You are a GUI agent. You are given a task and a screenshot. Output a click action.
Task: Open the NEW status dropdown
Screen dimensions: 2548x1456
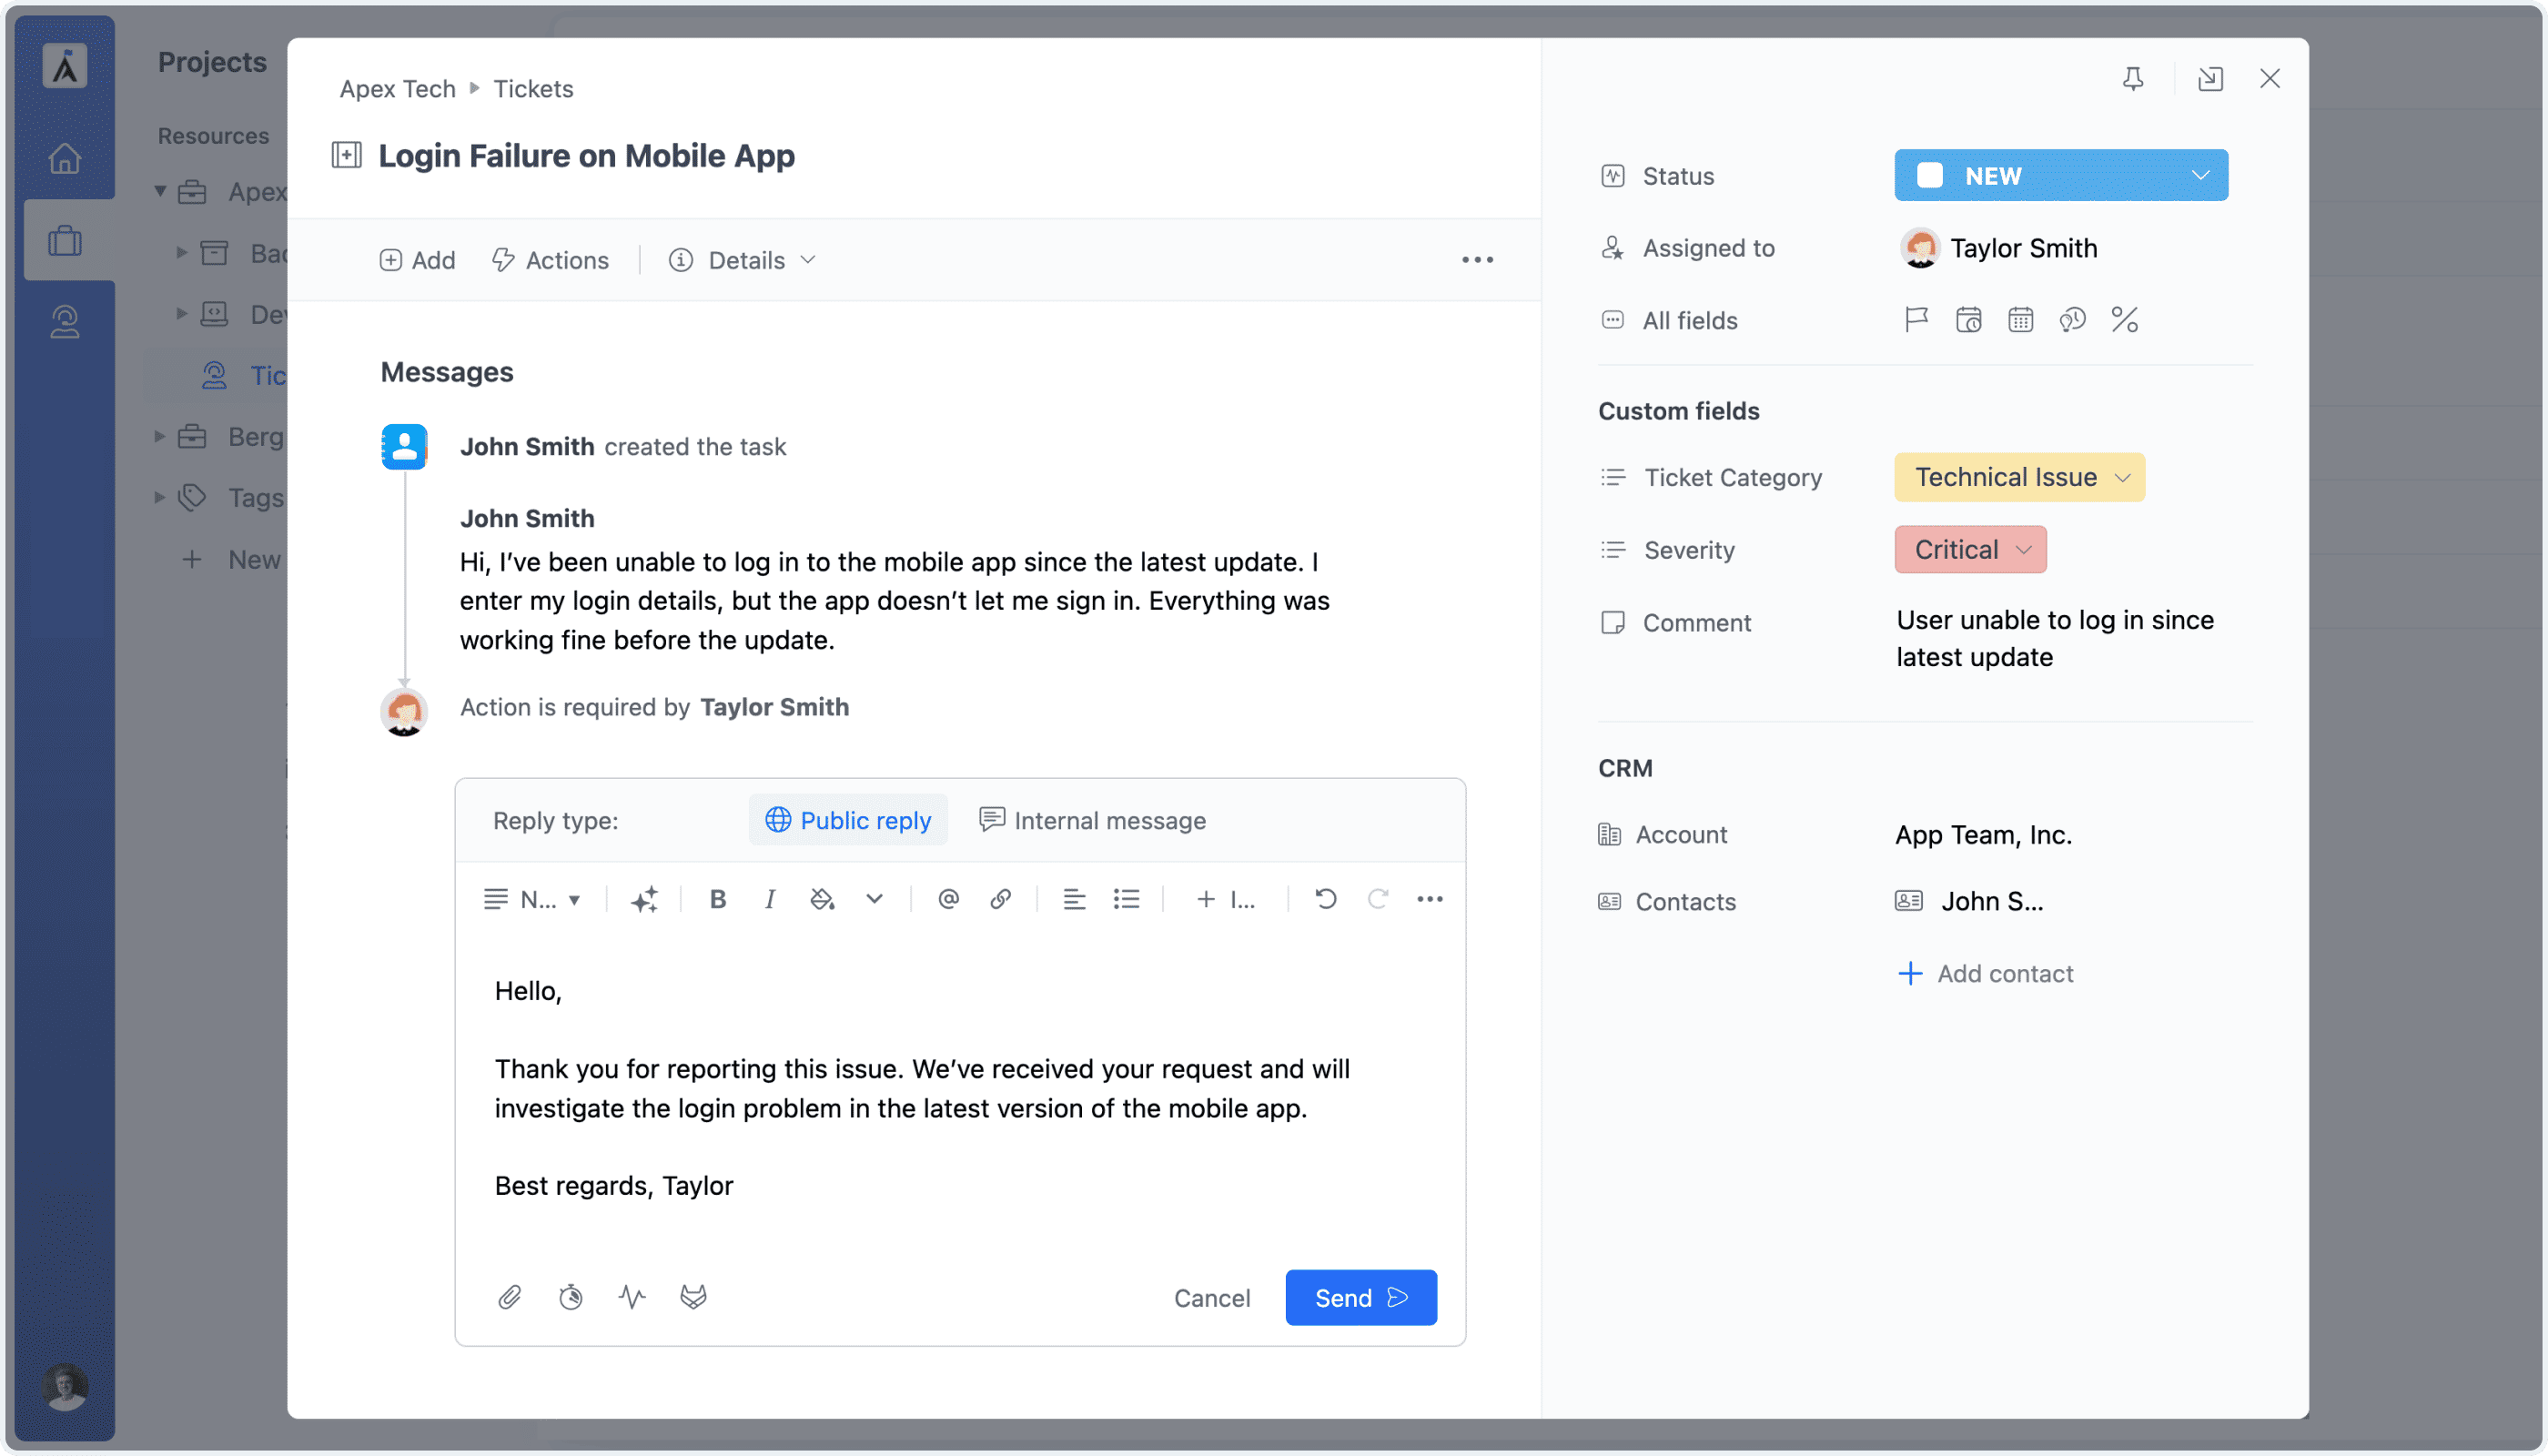(2061, 175)
